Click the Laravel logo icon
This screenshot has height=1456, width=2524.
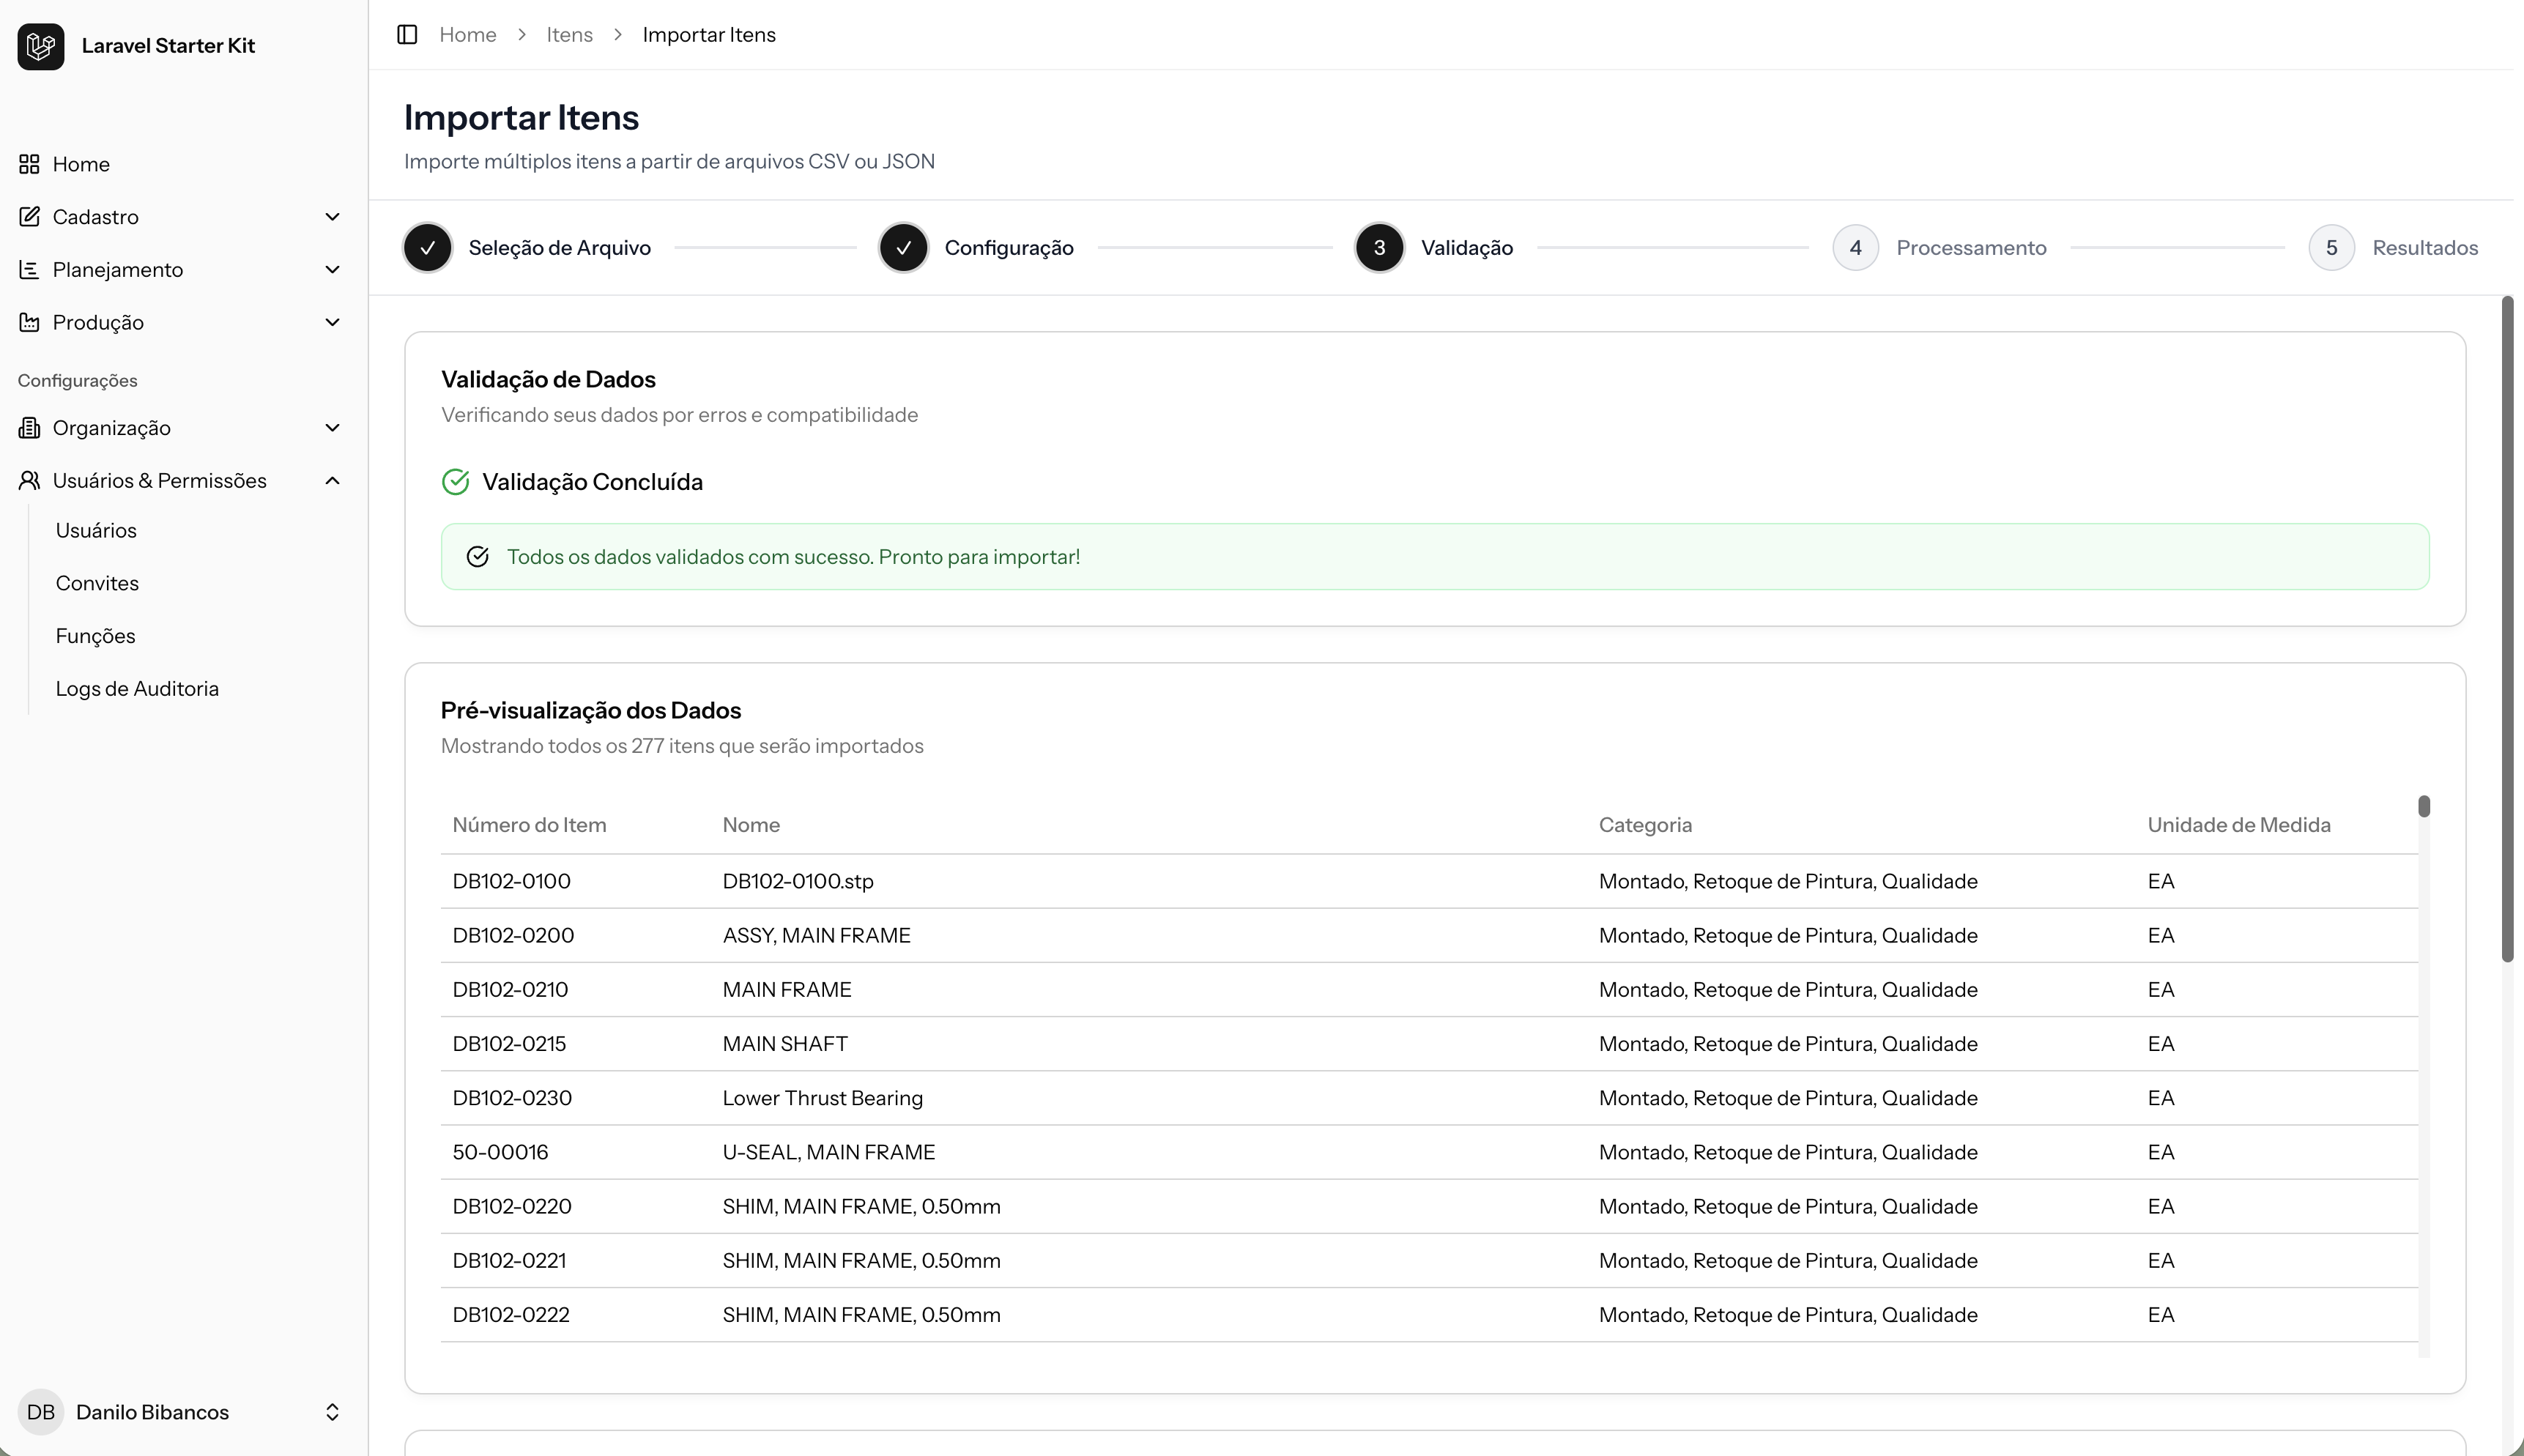pyautogui.click(x=41, y=46)
